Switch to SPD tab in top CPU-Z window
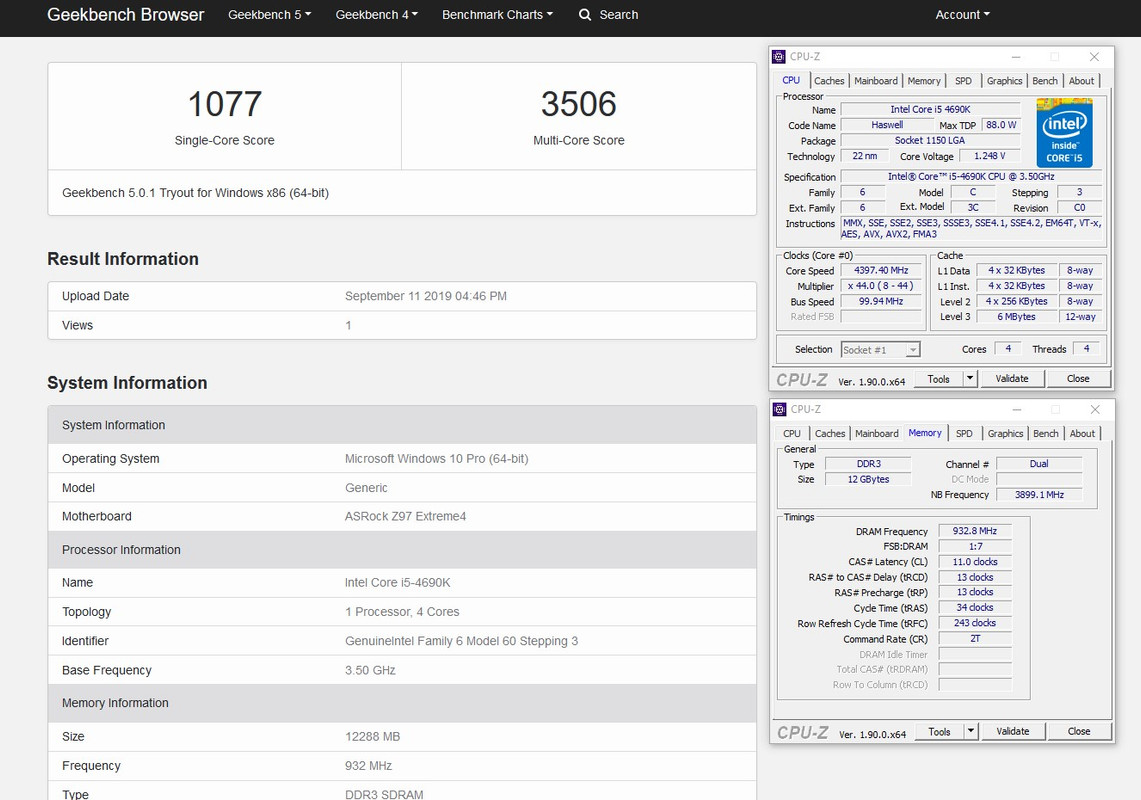 coord(963,81)
